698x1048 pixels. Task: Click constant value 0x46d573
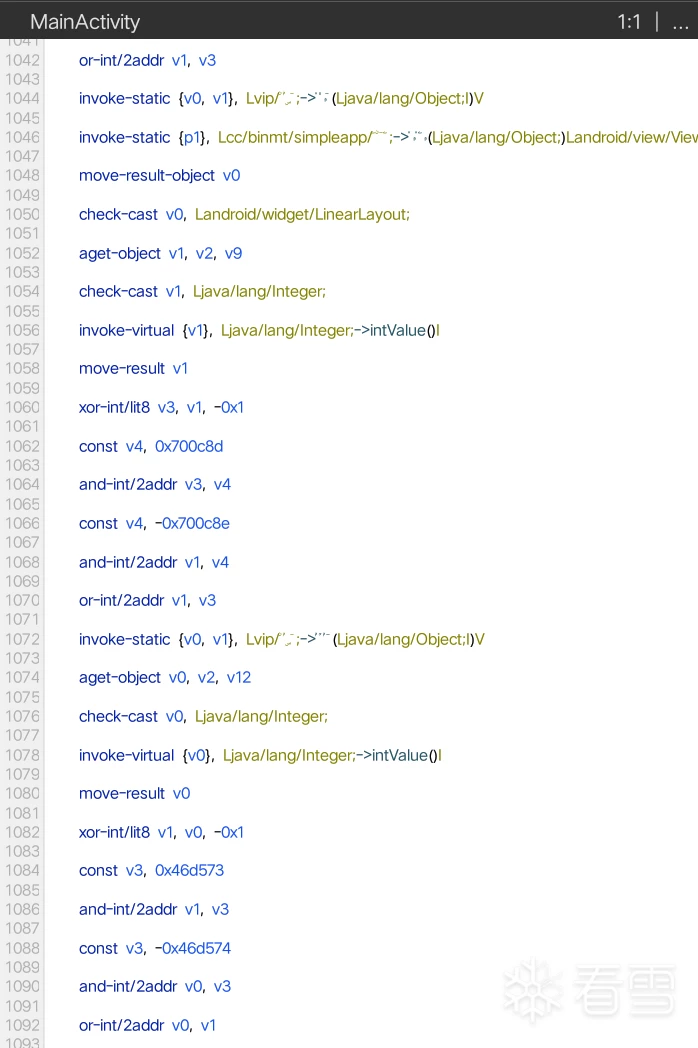coord(189,870)
